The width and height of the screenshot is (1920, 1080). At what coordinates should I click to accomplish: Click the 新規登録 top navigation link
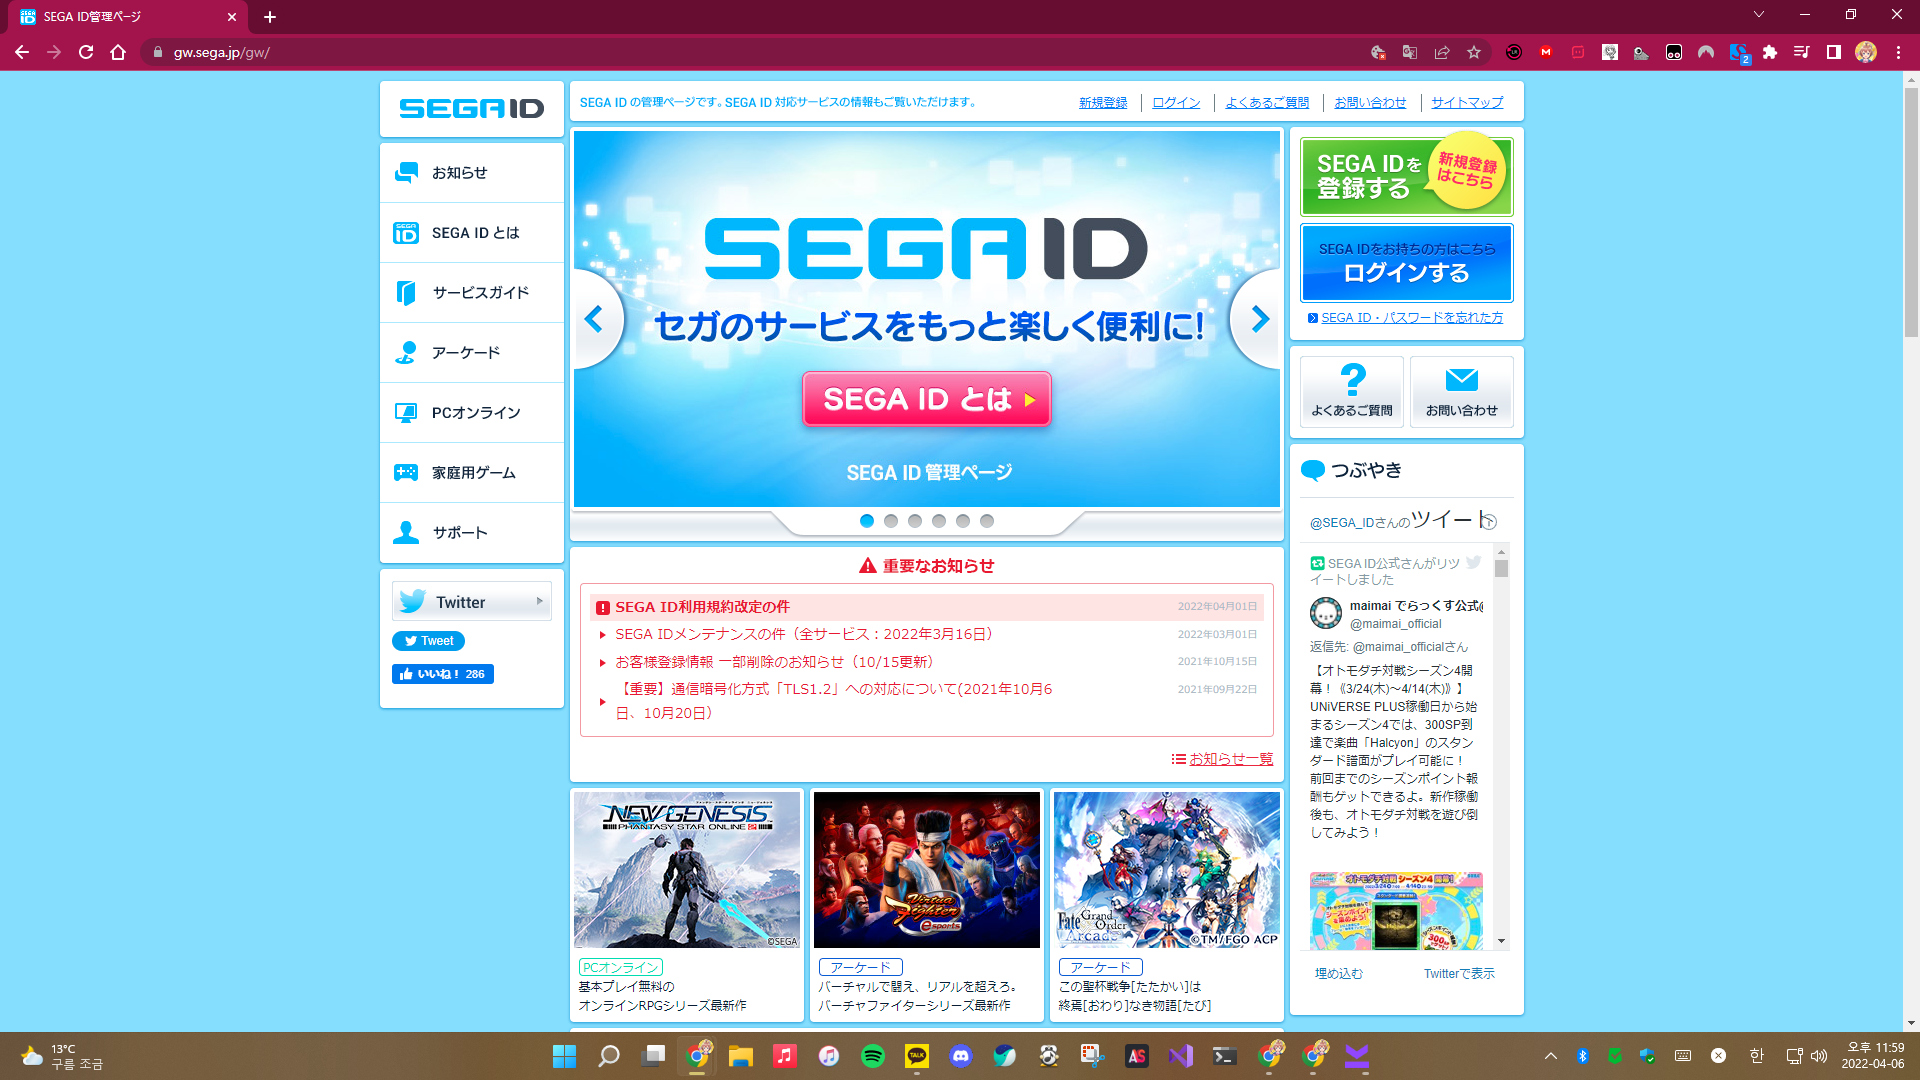pyautogui.click(x=1102, y=102)
